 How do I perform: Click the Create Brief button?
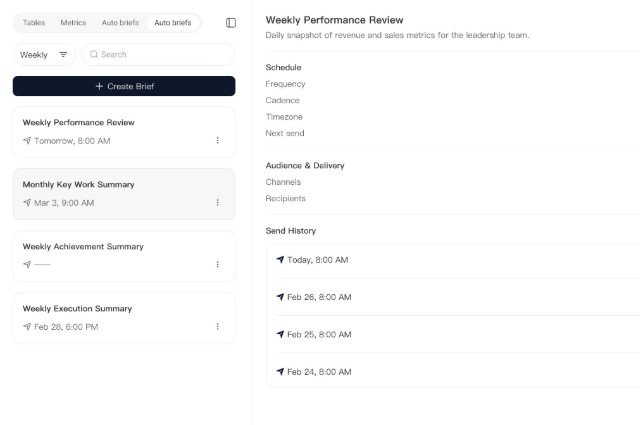[124, 86]
